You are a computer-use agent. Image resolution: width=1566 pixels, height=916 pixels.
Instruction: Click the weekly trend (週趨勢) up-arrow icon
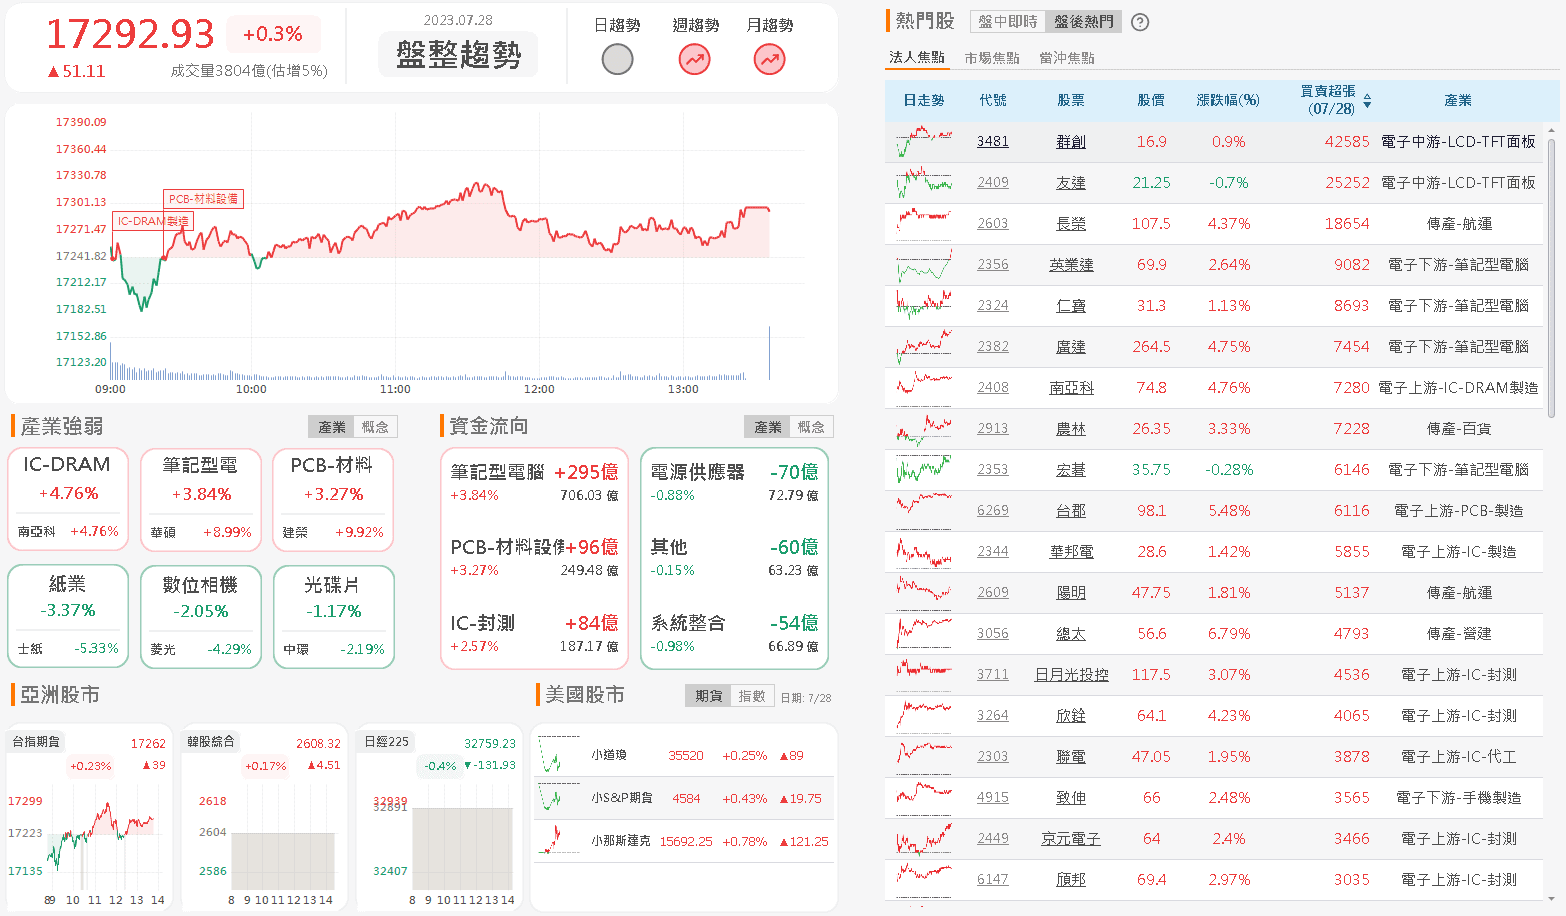point(694,60)
